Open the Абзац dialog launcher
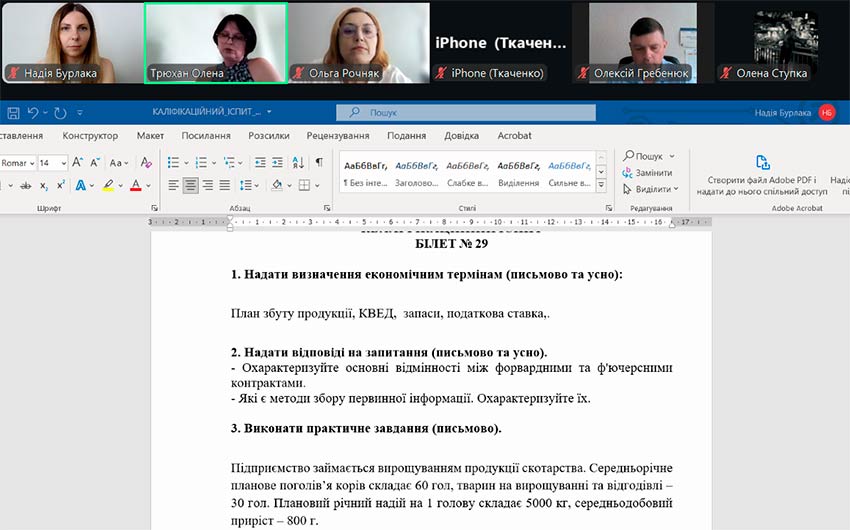 click(327, 208)
